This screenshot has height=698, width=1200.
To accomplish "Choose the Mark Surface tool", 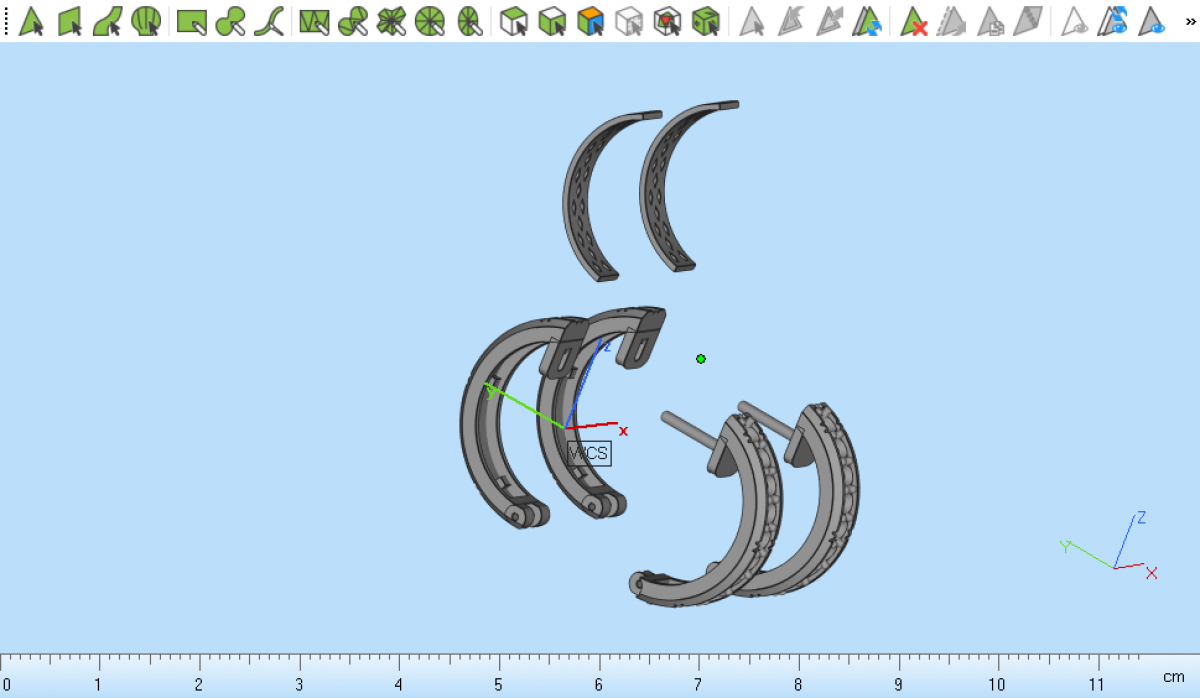I will [x=108, y=20].
